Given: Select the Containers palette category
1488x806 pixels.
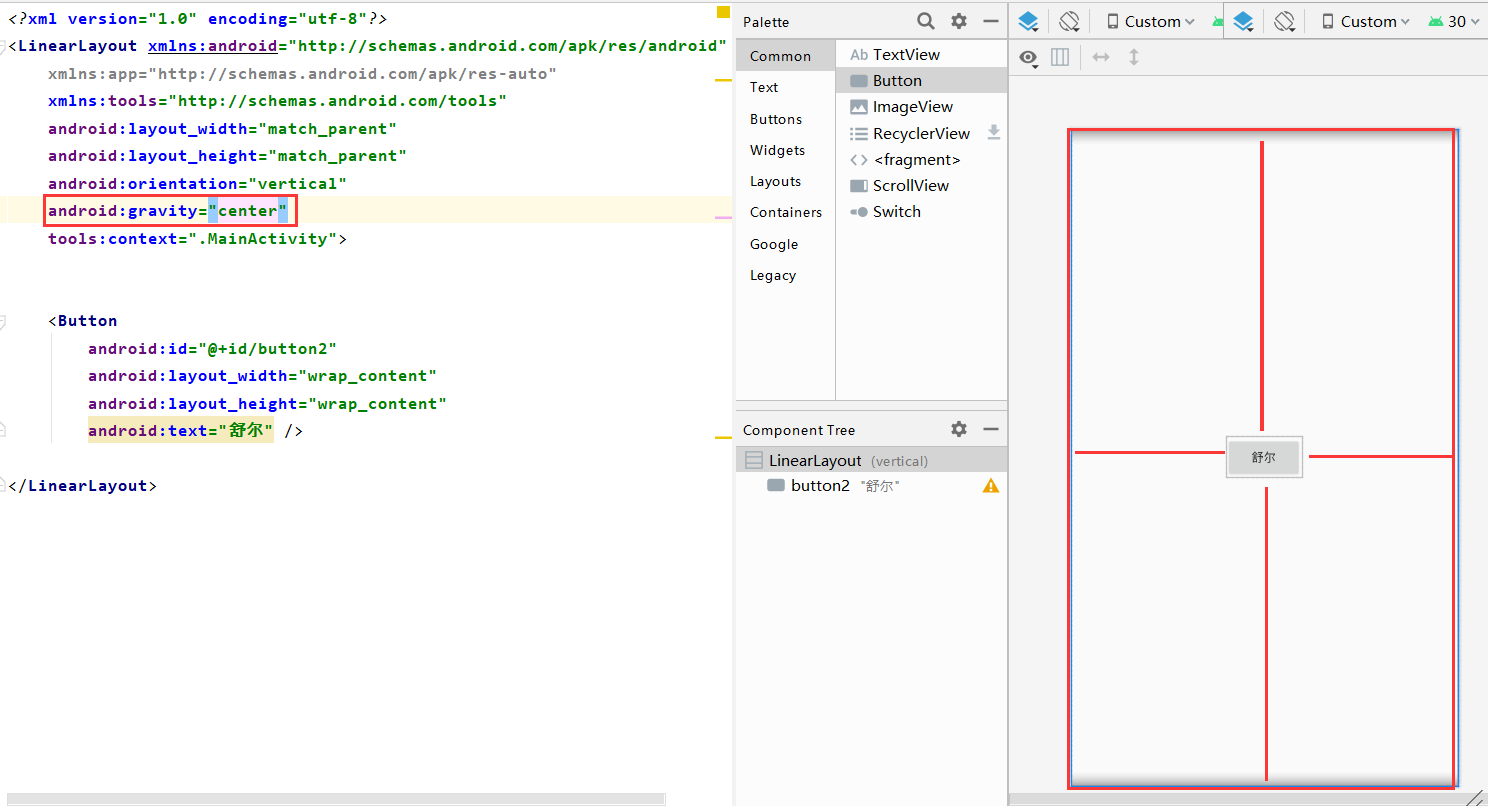Looking at the screenshot, I should pos(785,212).
